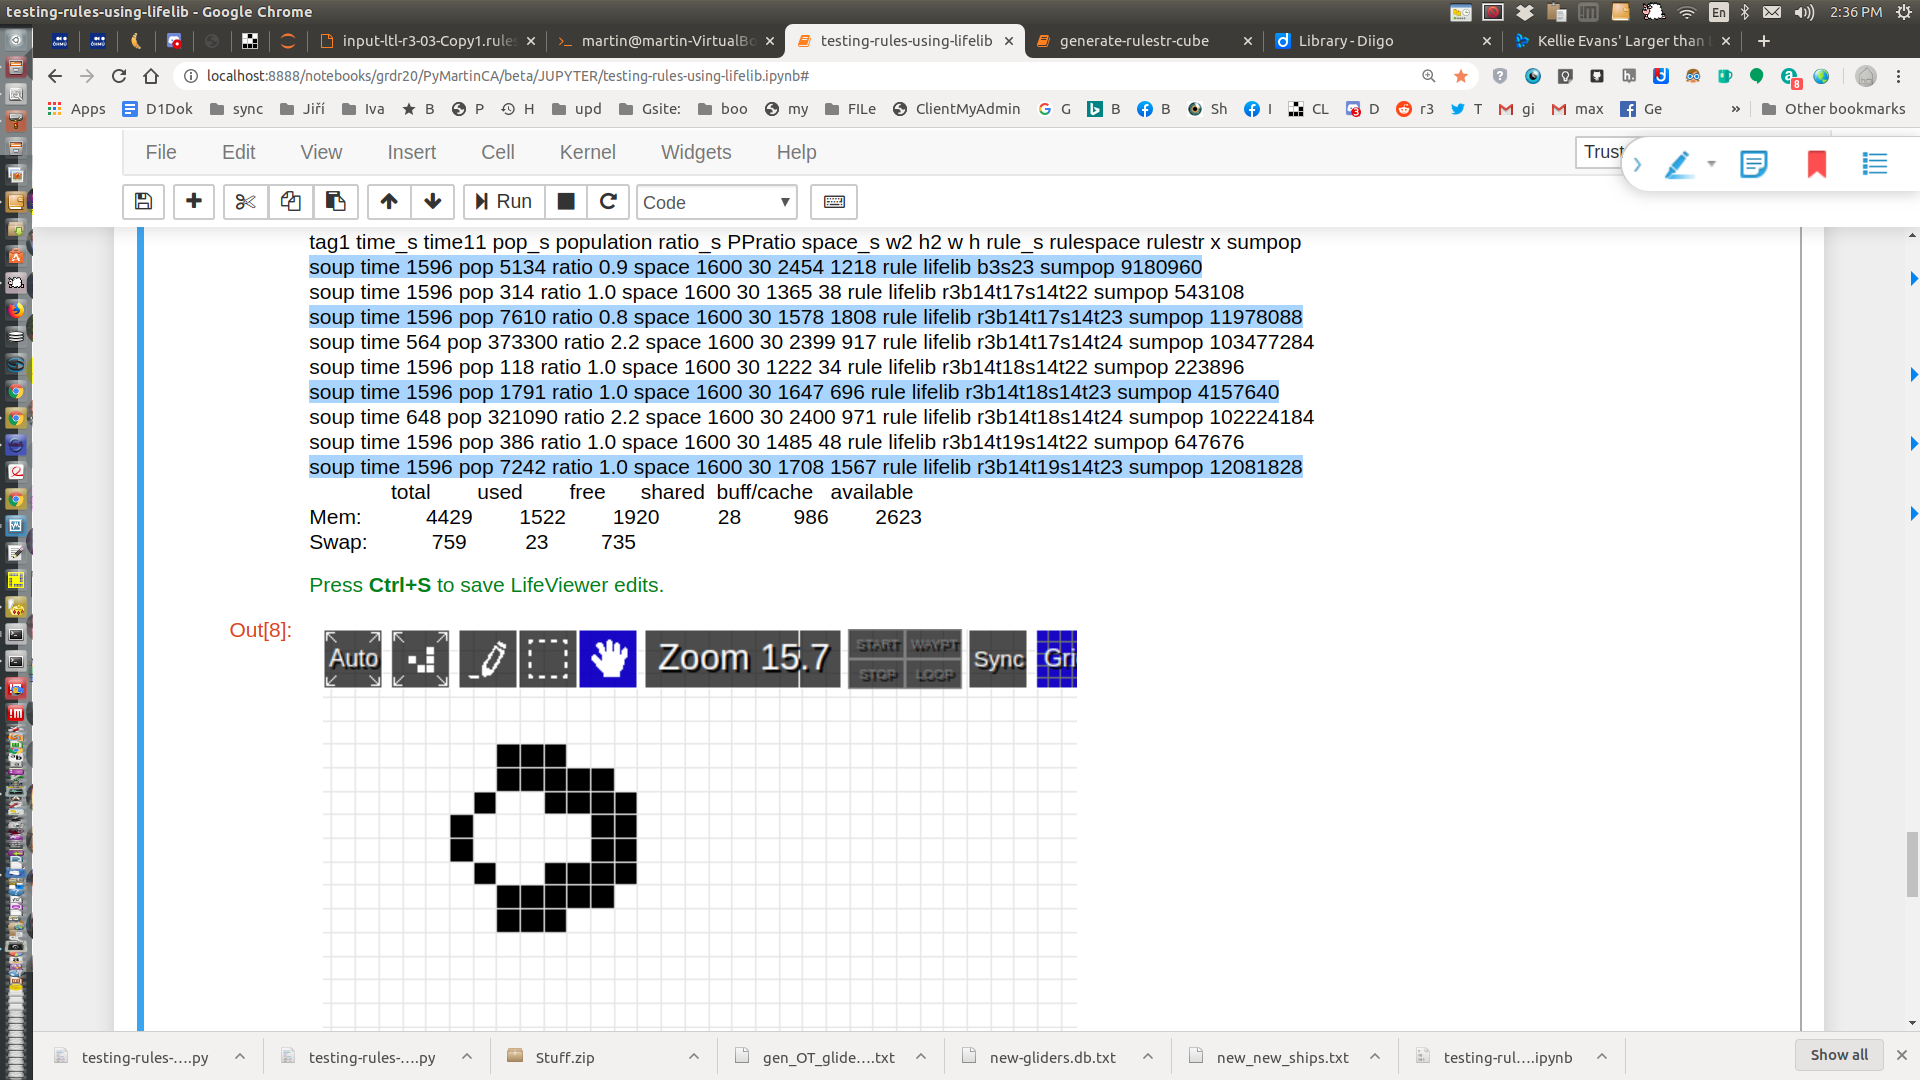The height and width of the screenshot is (1080, 1920).
Task: Open the Kernel menu
Action: pos(587,152)
